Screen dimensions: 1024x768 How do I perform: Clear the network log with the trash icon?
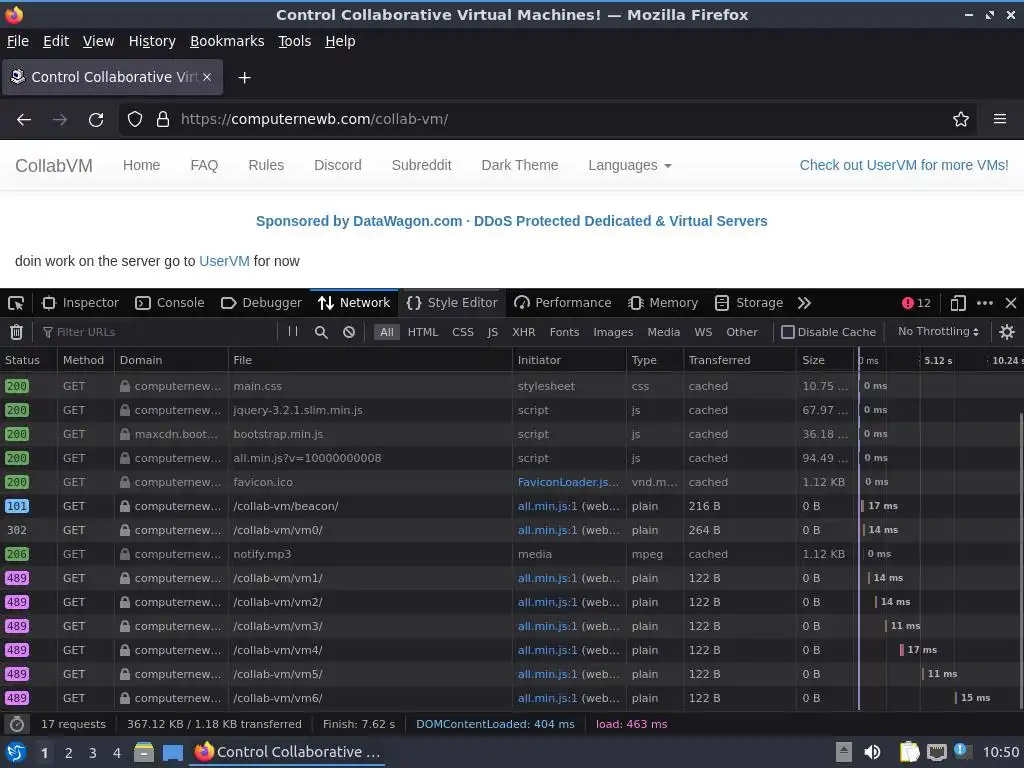16,332
